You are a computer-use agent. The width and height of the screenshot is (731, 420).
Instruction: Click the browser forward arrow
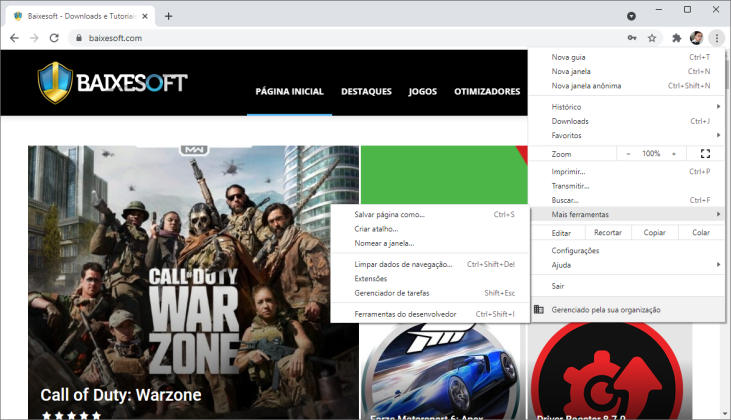click(x=34, y=38)
